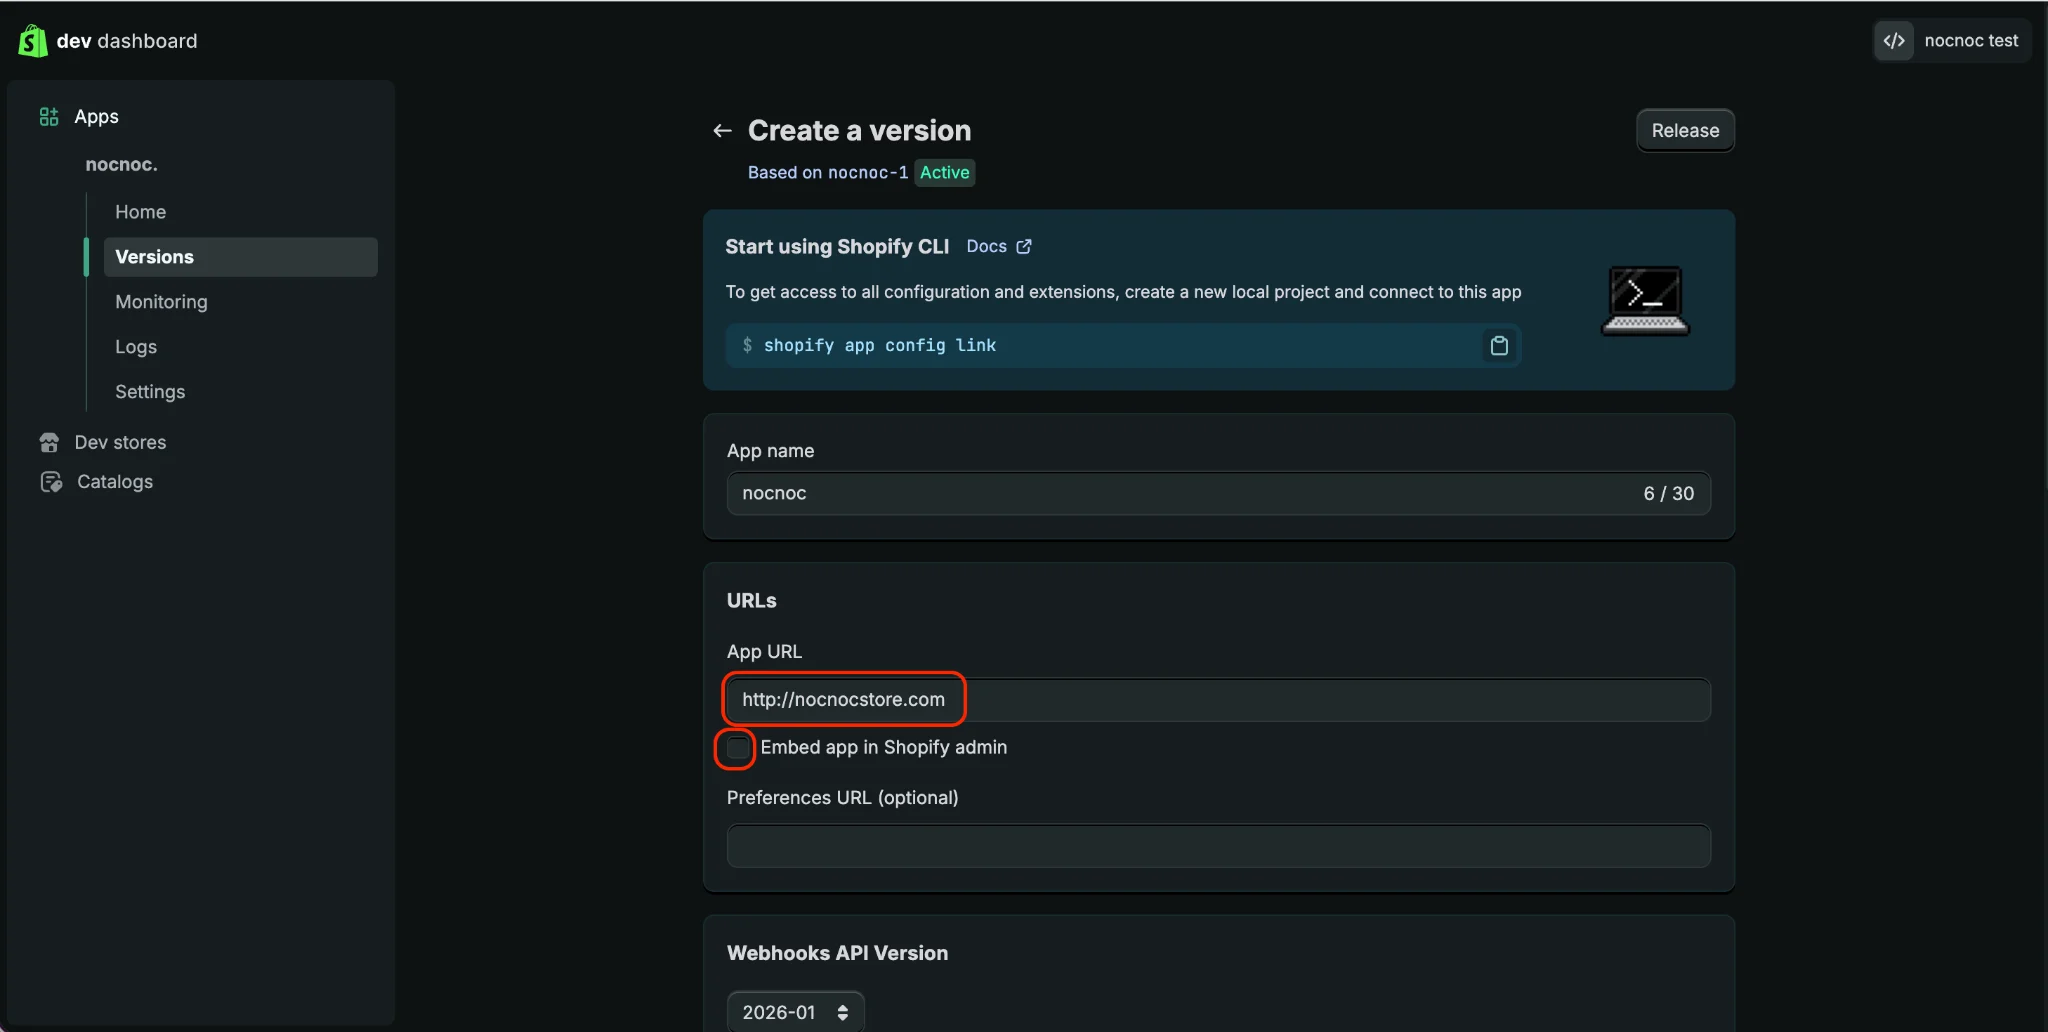
Task: Open the Webhooks API Version 2026-01 dropdown
Action: (x=795, y=1012)
